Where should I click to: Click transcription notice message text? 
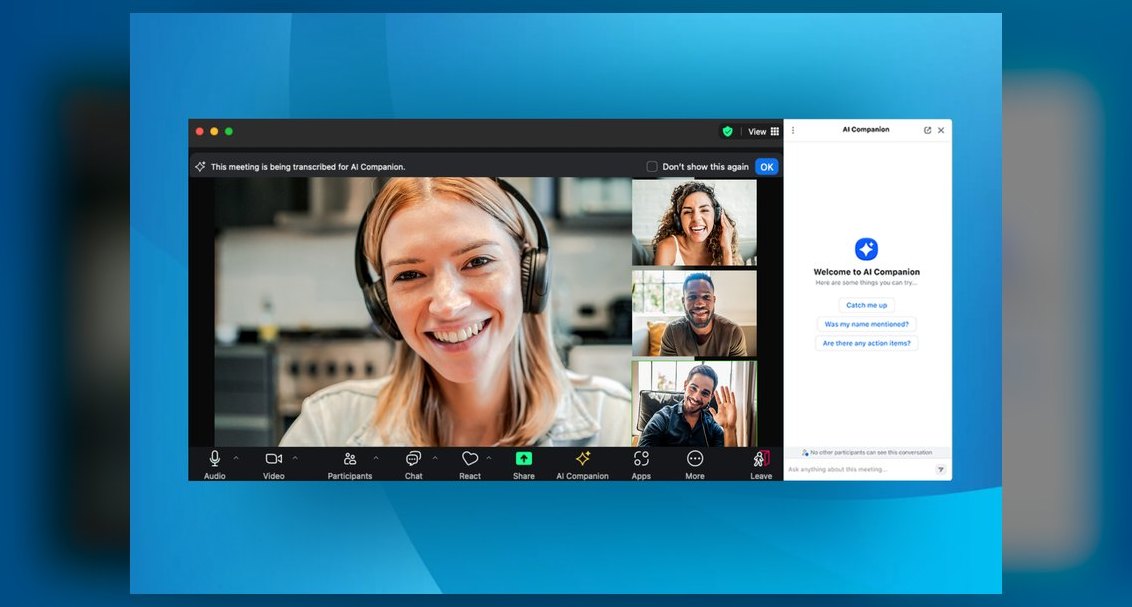point(308,167)
